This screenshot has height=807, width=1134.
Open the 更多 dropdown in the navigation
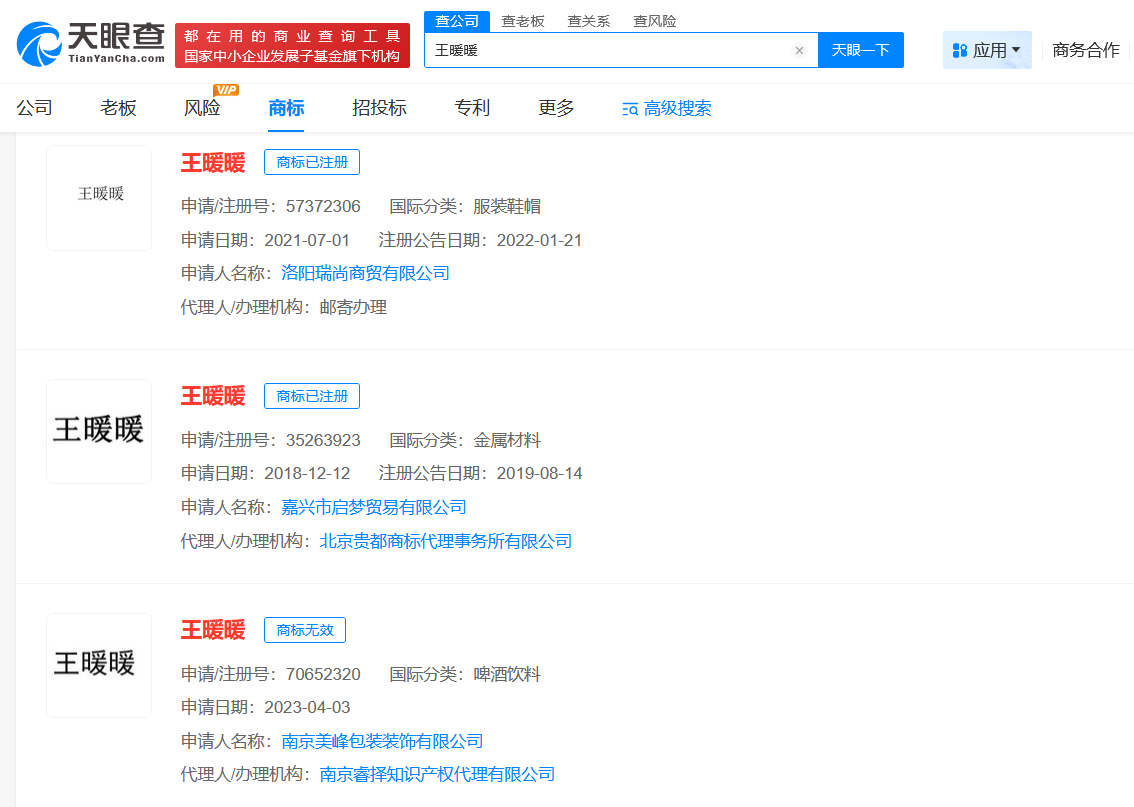click(555, 108)
